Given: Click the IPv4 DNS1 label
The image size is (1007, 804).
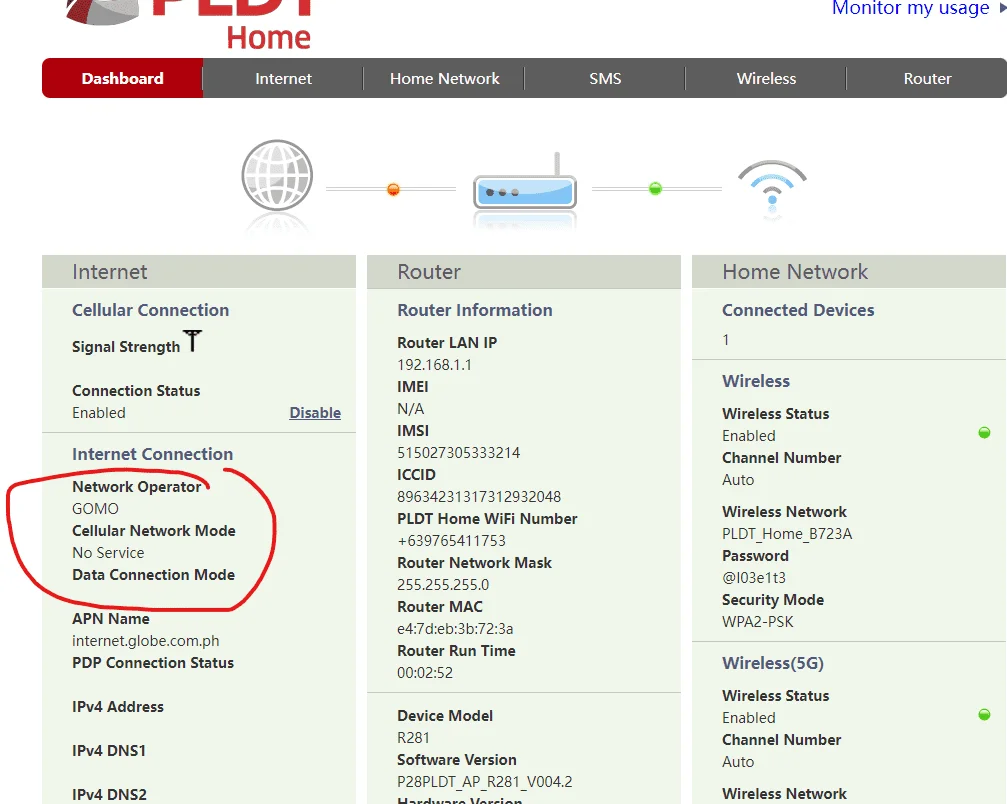Looking at the screenshot, I should pyautogui.click(x=109, y=751).
